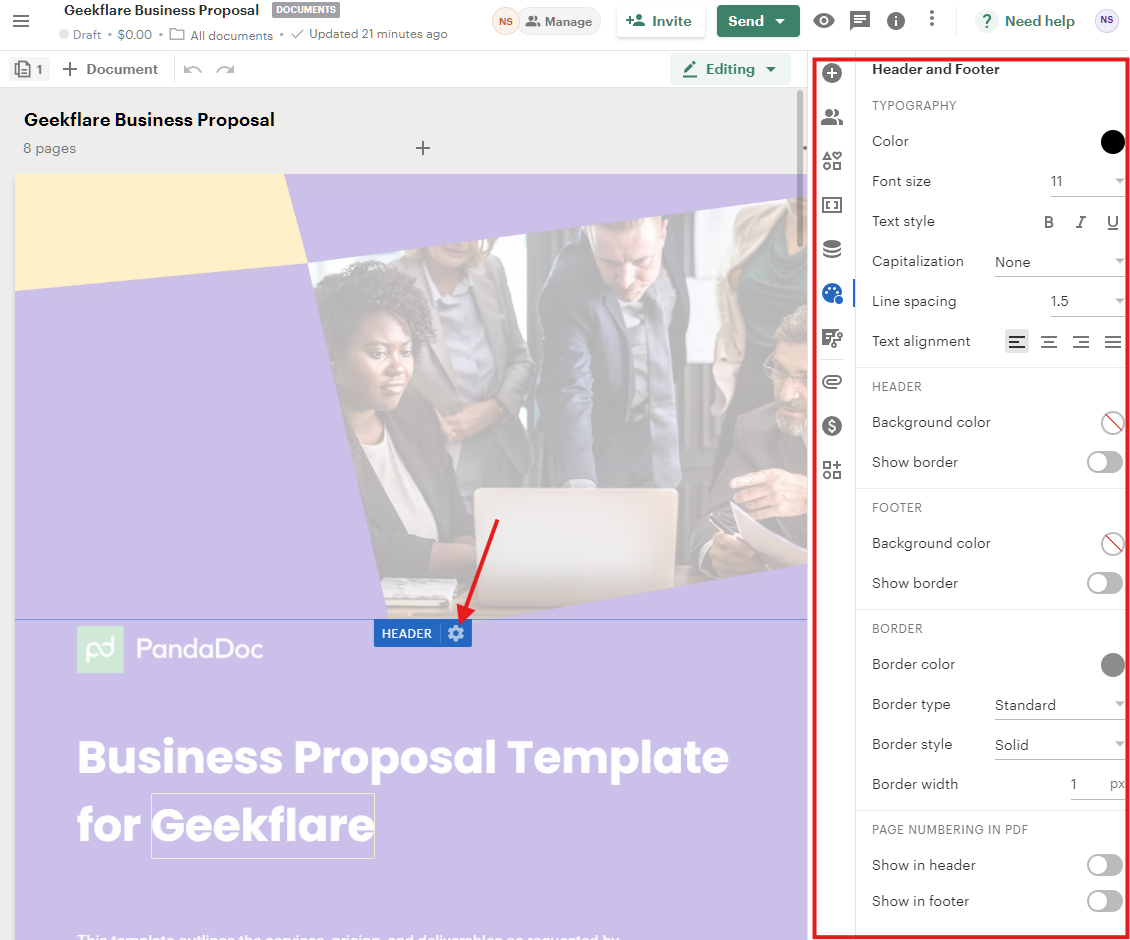Click the header settings gear icon
This screenshot has height=940, width=1130.
pos(455,634)
